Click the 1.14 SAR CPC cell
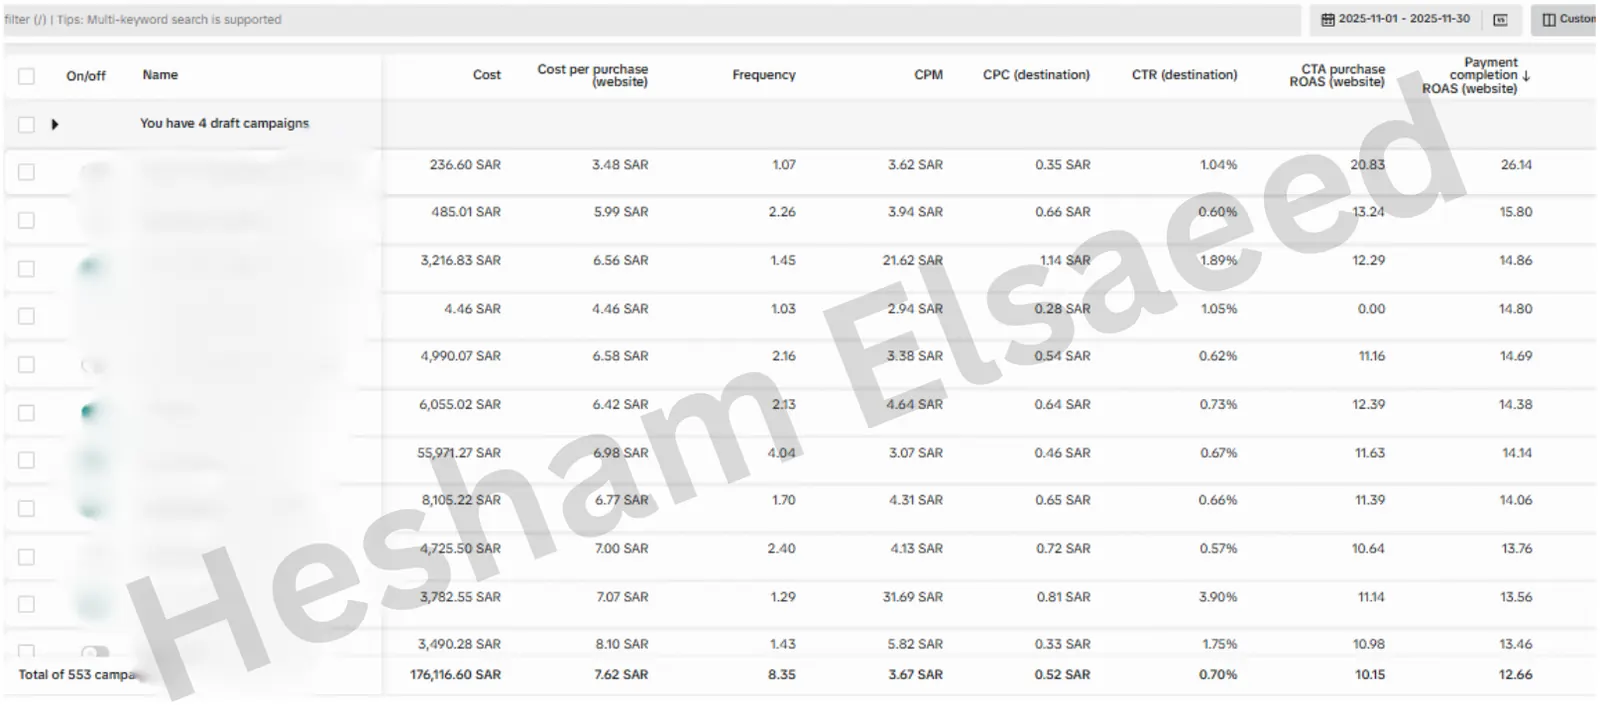Screen dimensions: 1600x705 [x=1065, y=260]
